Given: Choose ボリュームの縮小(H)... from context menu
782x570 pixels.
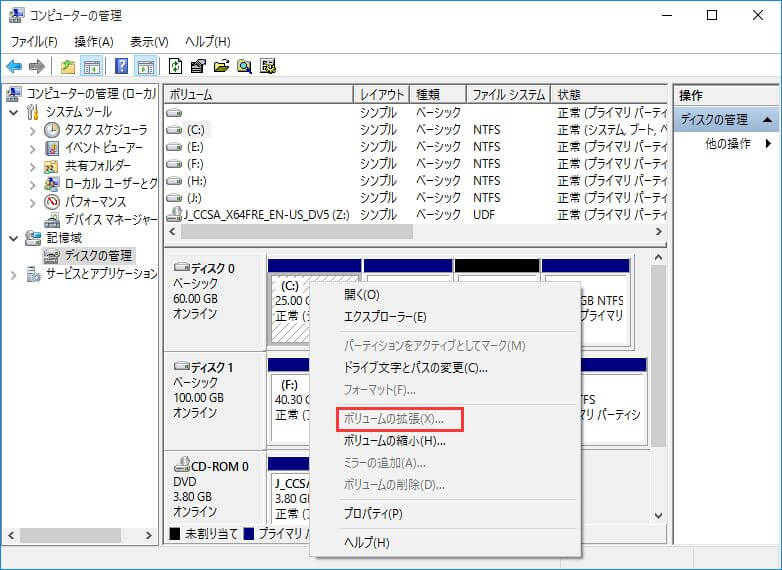Looking at the screenshot, I should point(393,440).
